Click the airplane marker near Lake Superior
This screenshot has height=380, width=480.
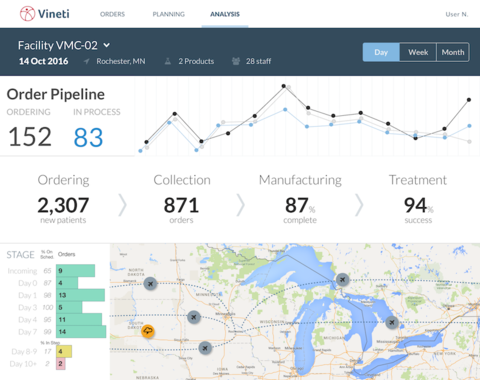click(342, 279)
